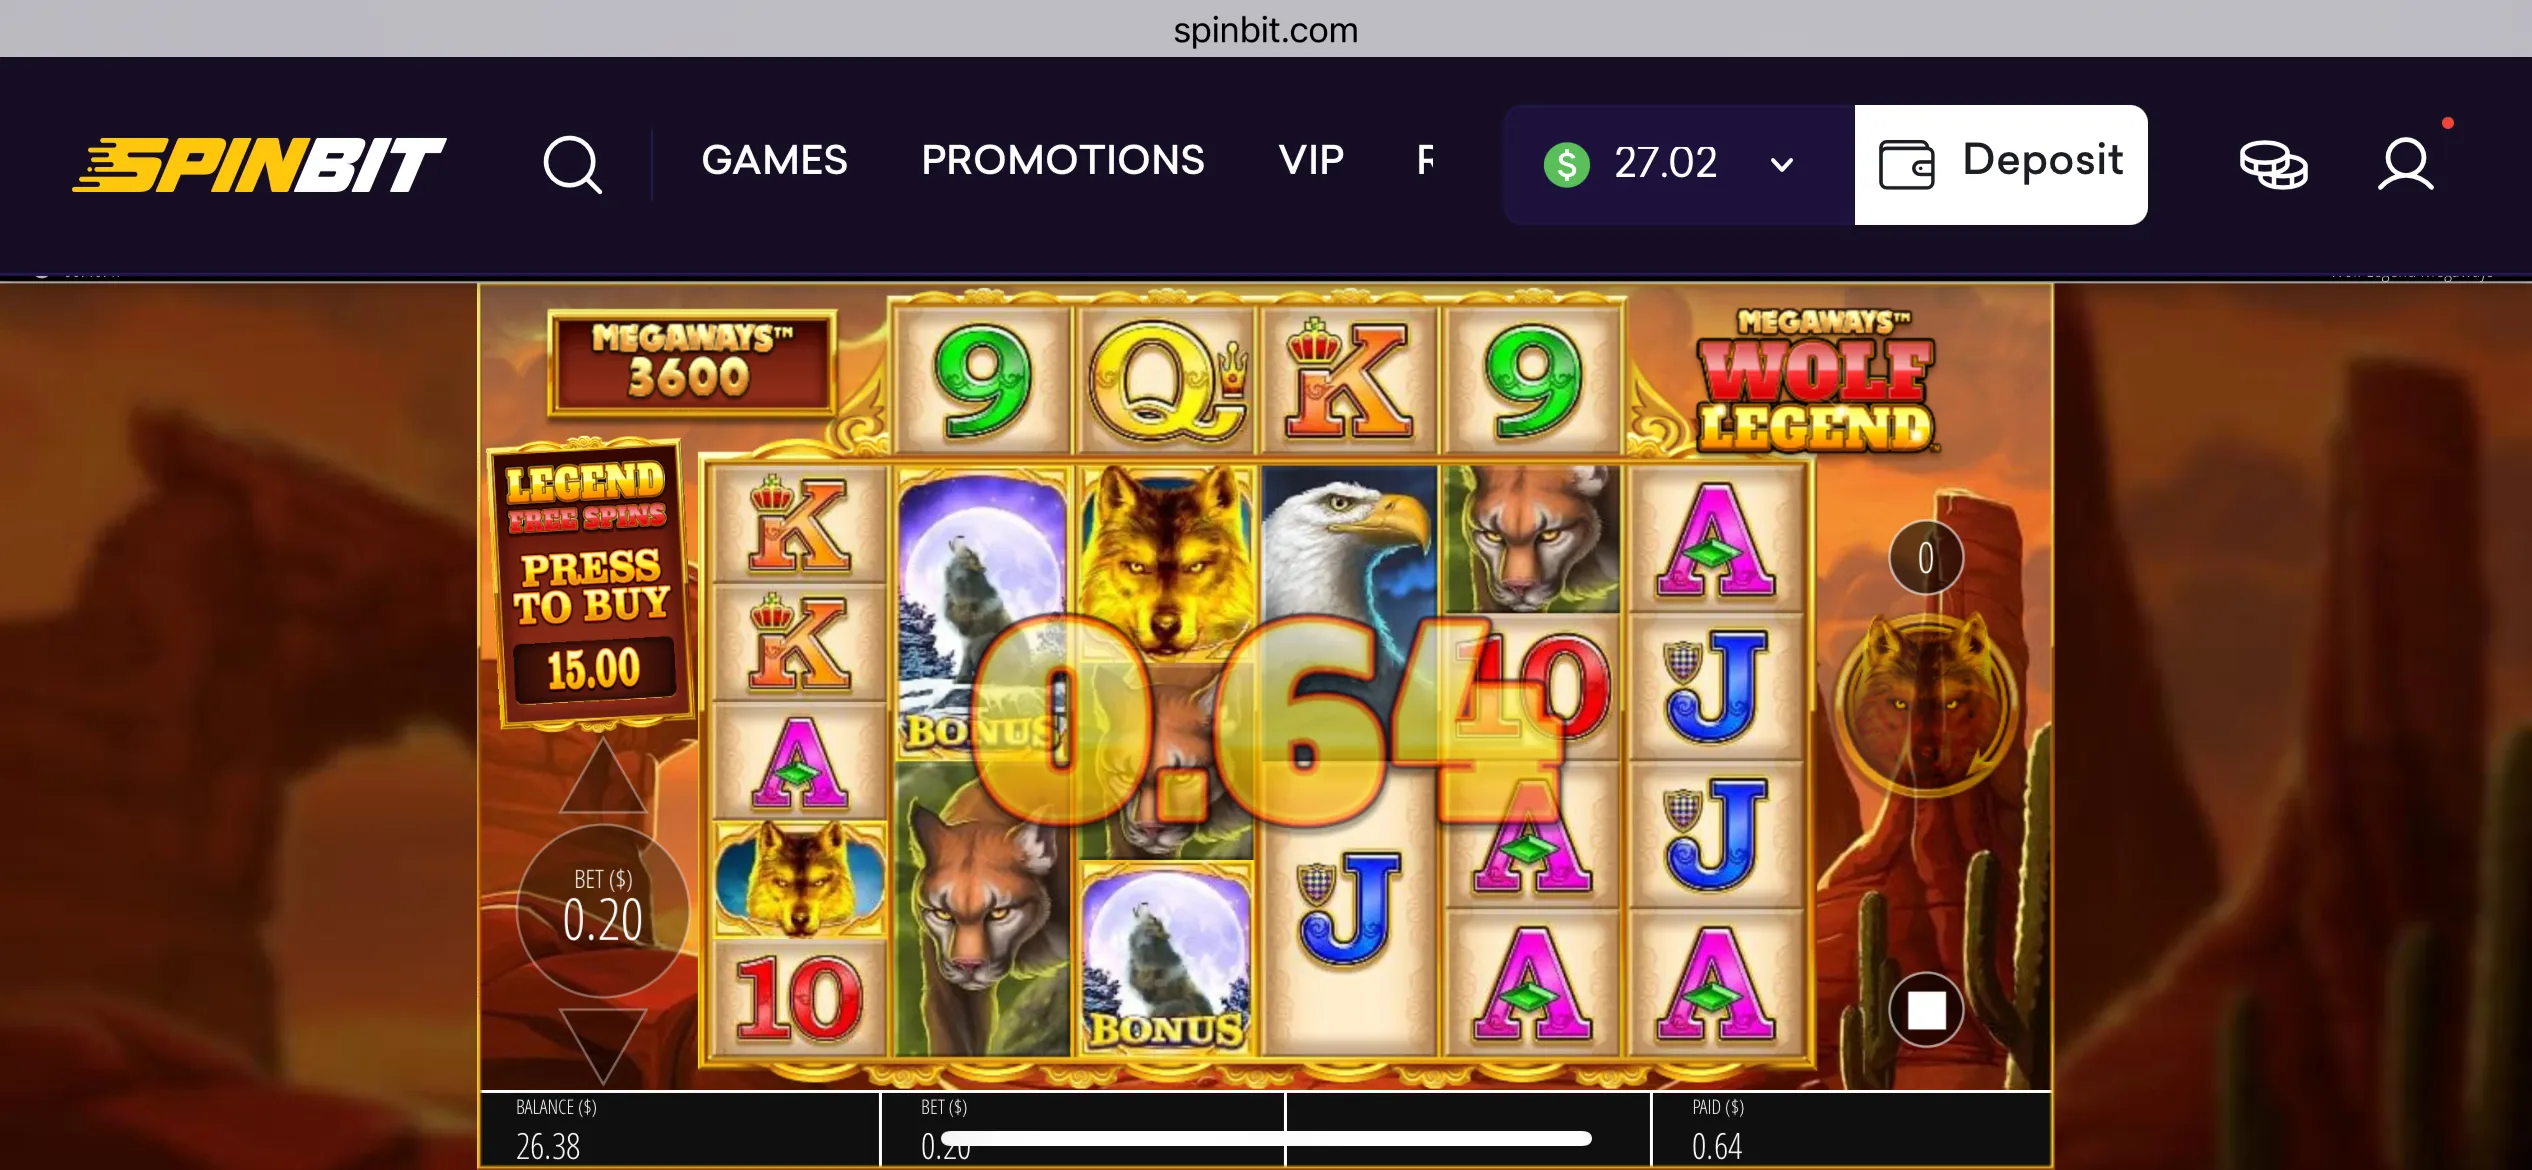
Task: Open the PROMOTIONS menu
Action: pyautogui.click(x=1062, y=160)
